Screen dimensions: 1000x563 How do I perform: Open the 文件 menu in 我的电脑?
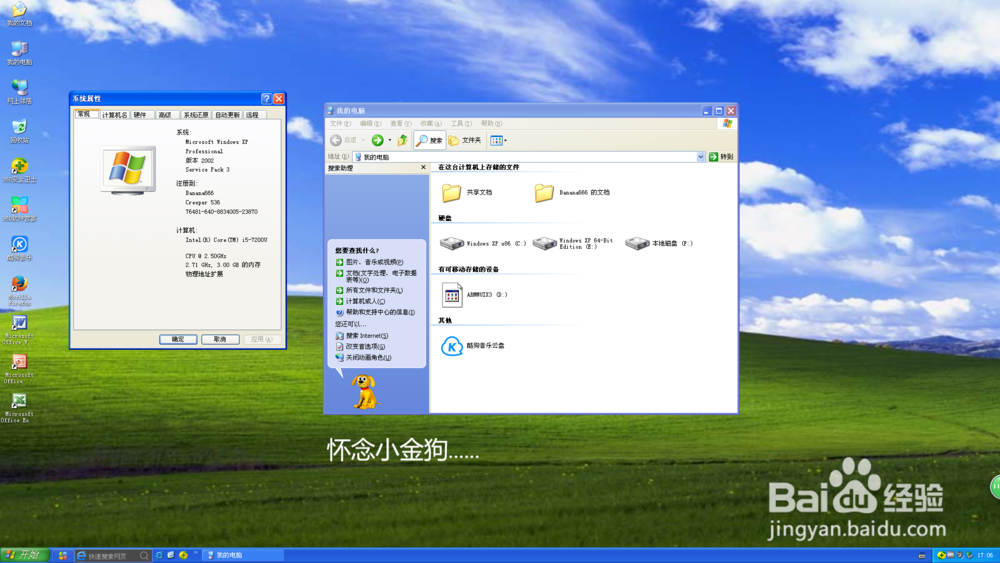click(340, 124)
